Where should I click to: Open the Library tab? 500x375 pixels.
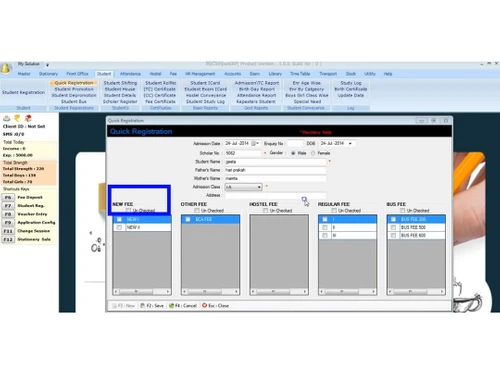[x=275, y=74]
